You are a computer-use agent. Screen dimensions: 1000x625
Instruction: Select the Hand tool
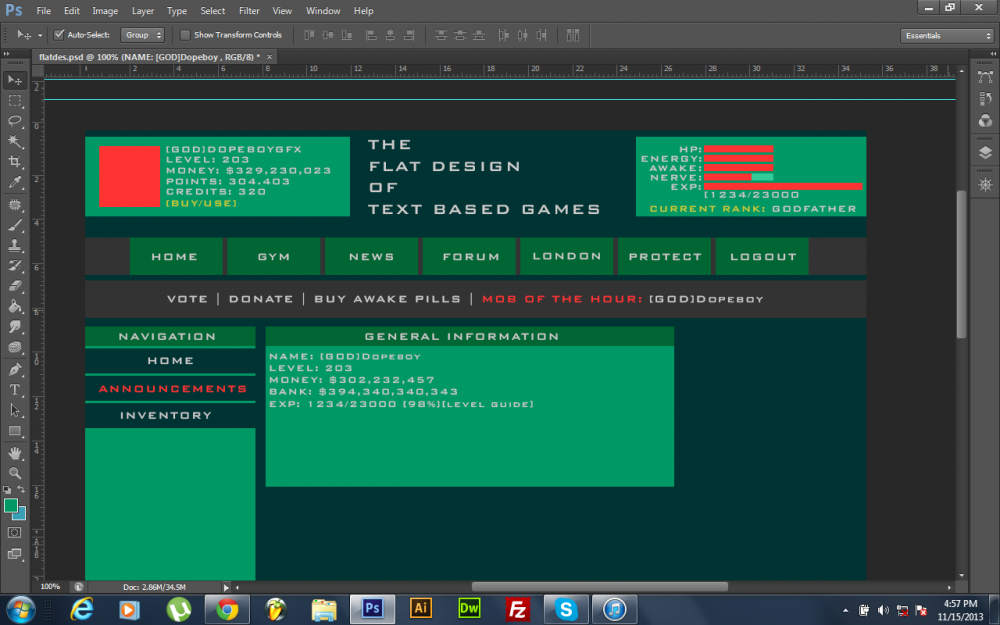15,453
